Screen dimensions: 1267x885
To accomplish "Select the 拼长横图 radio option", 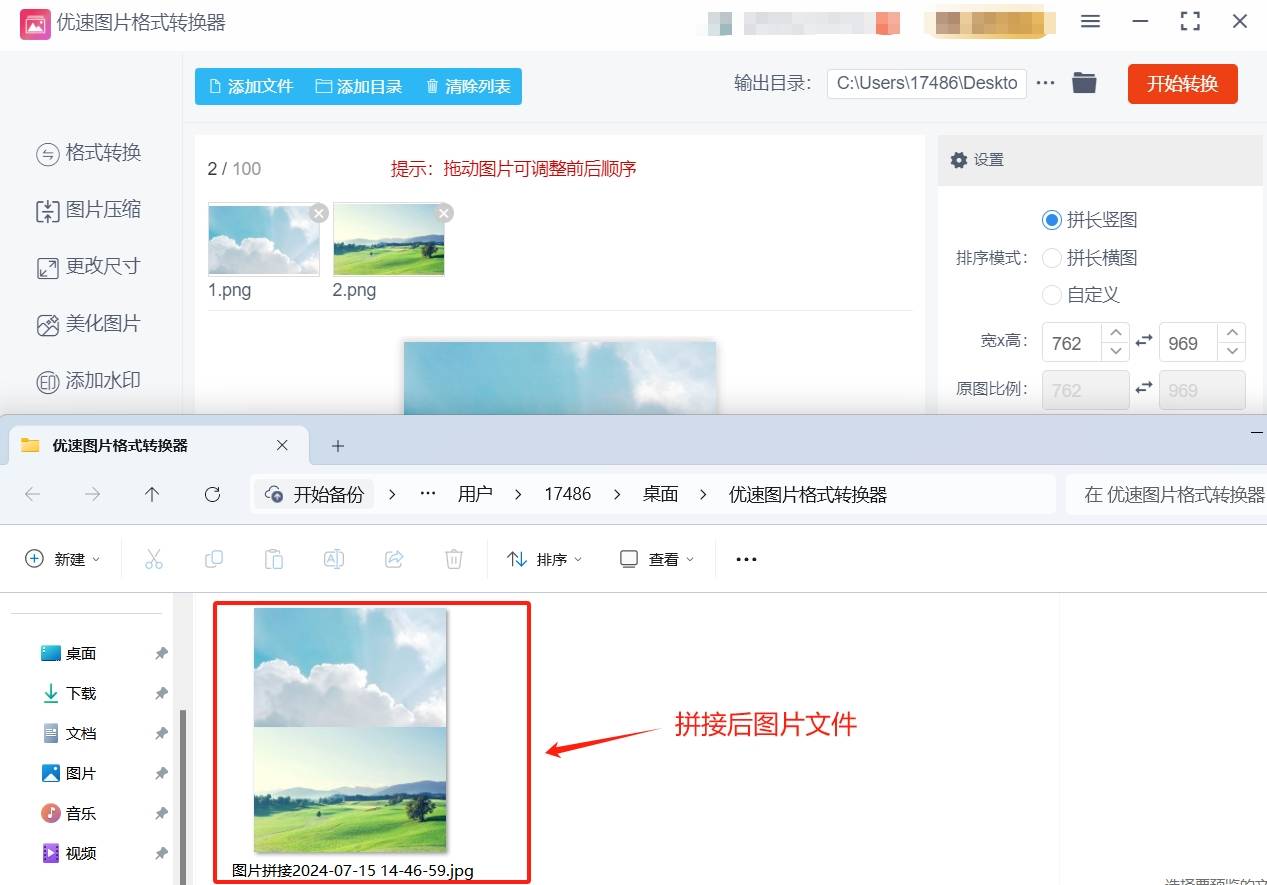I will pos(1052,258).
